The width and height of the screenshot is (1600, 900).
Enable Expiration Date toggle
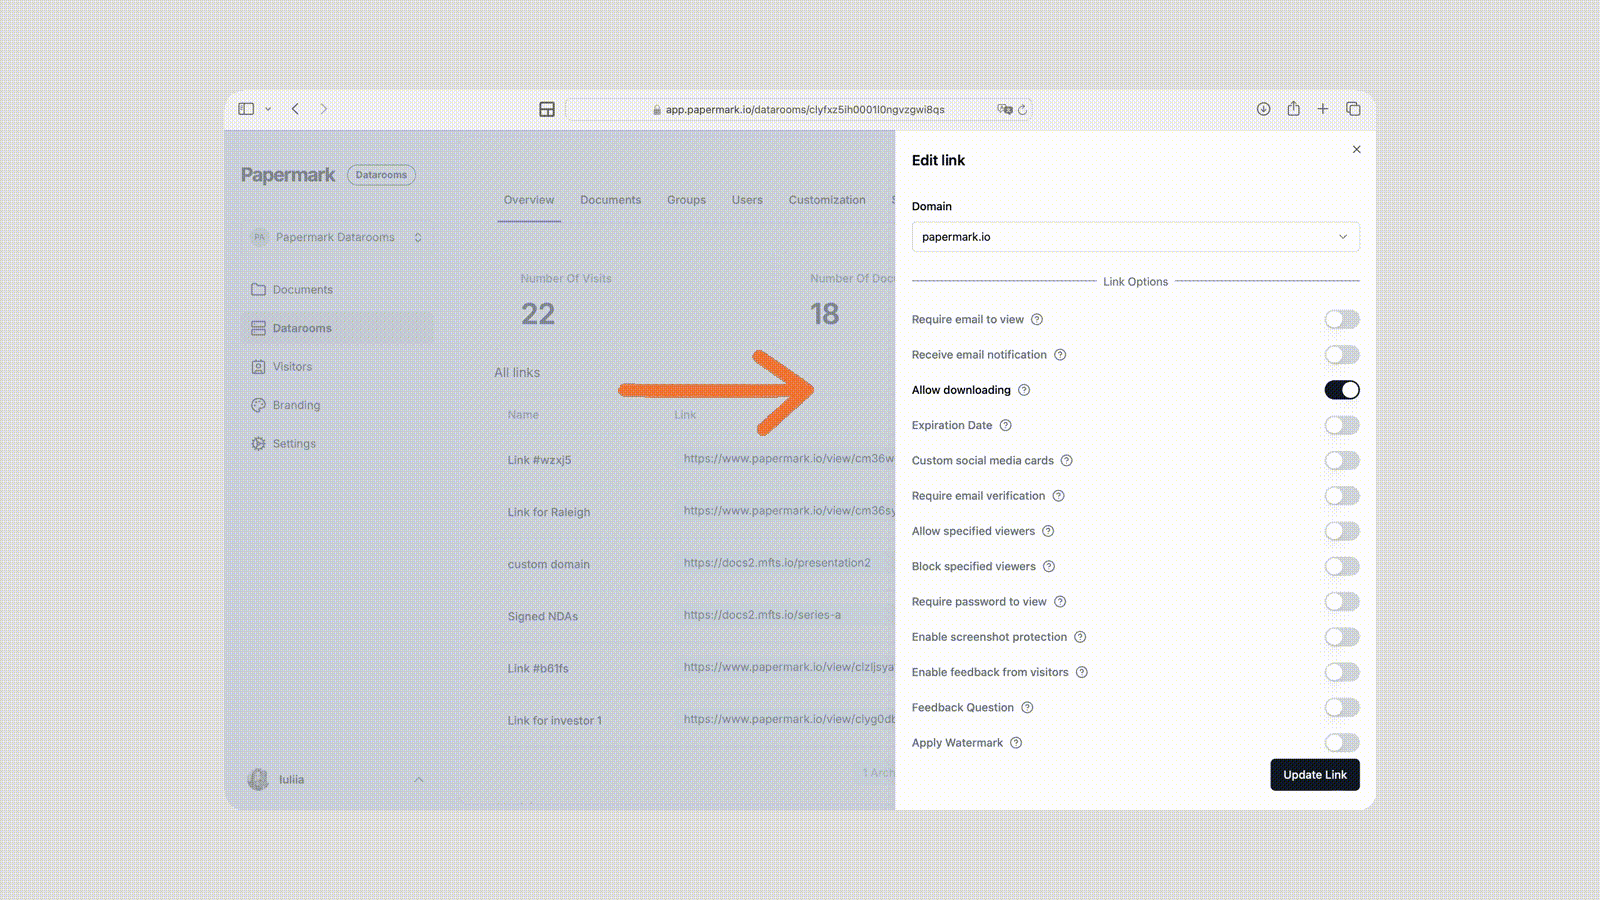tap(1342, 425)
